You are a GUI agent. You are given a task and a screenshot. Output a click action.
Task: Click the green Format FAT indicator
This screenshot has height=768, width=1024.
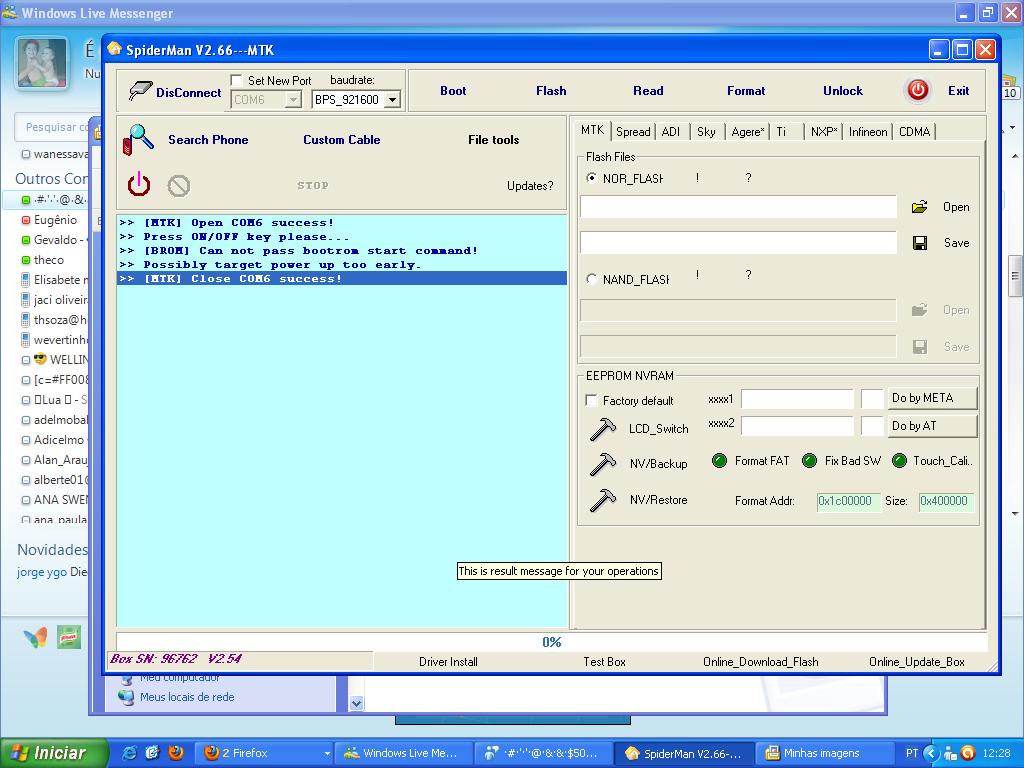click(719, 461)
